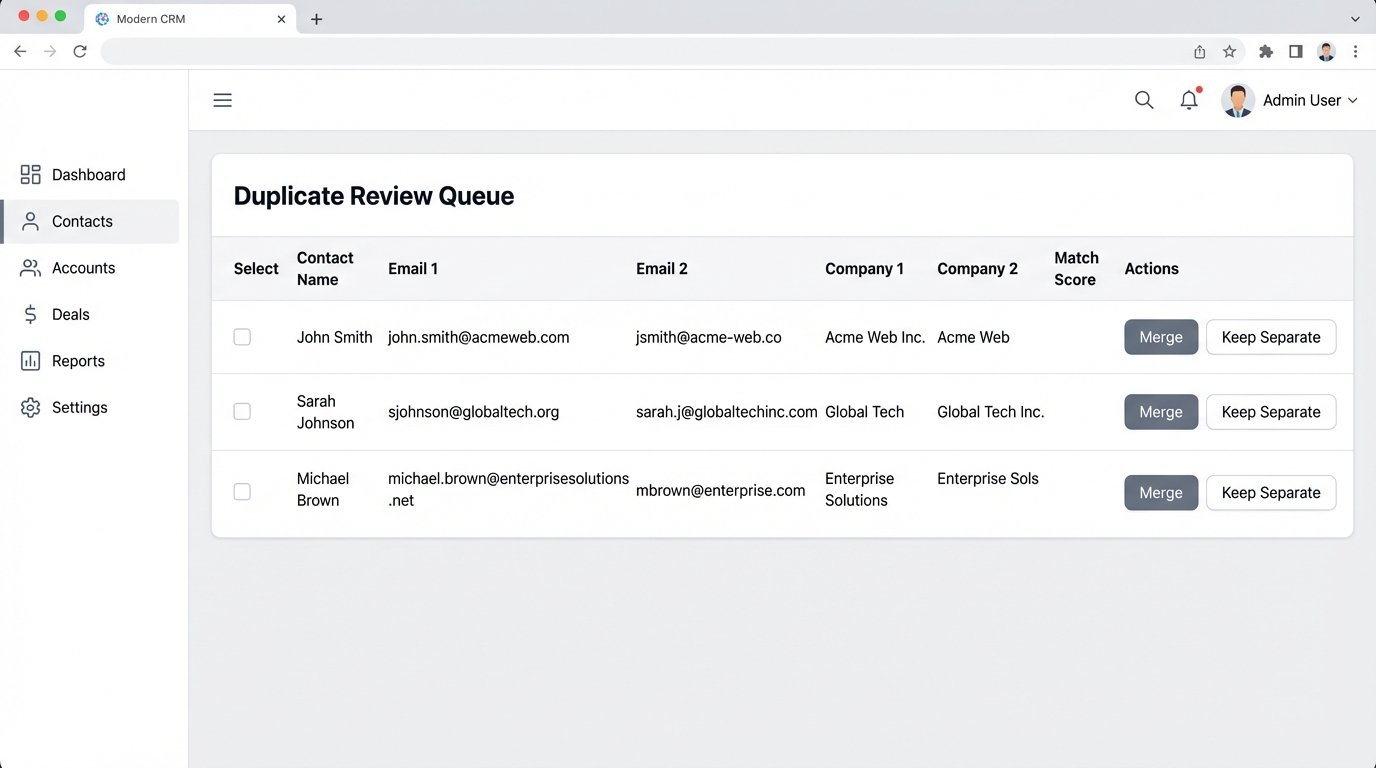Open Accounts from the sidebar icon

pyautogui.click(x=28, y=267)
